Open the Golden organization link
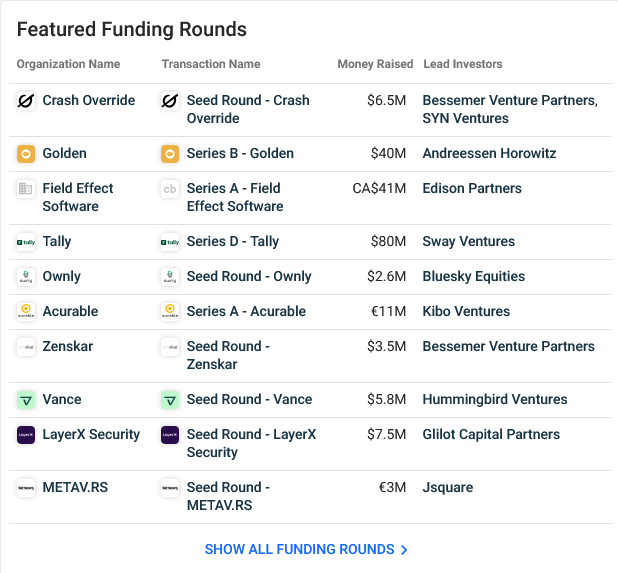 pos(65,153)
